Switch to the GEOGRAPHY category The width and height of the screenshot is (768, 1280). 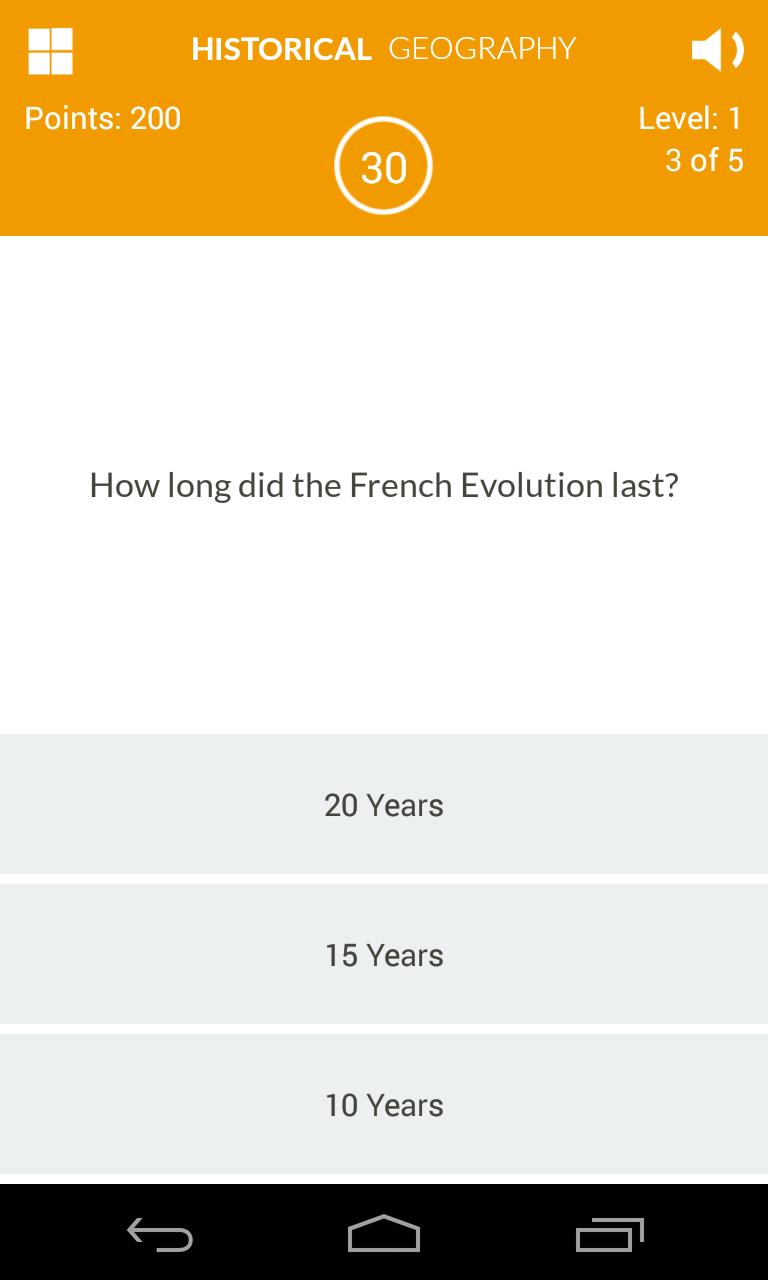click(x=484, y=48)
